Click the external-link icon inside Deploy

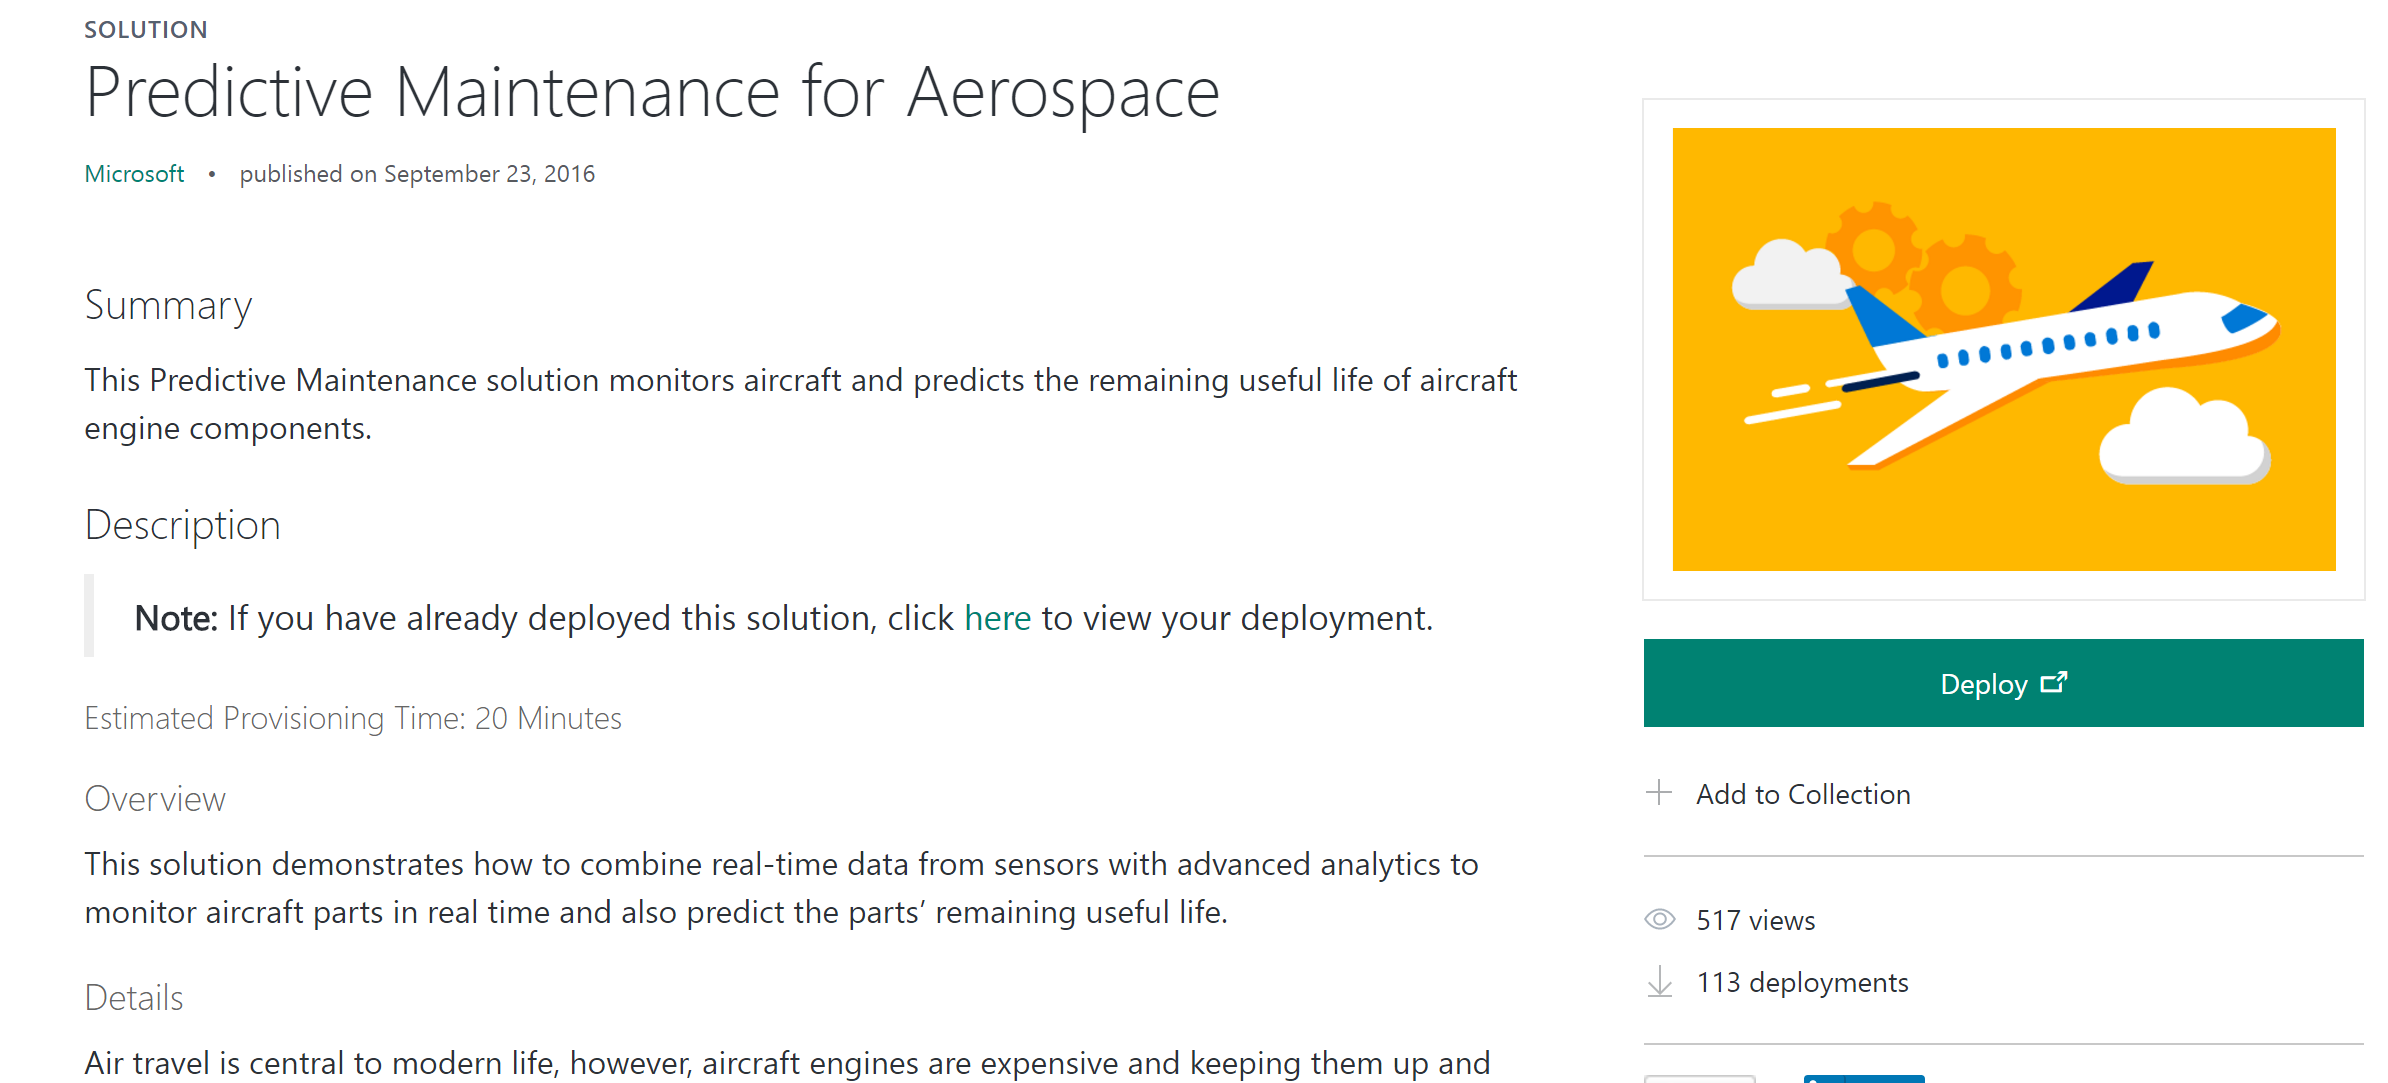pyautogui.click(x=2053, y=682)
